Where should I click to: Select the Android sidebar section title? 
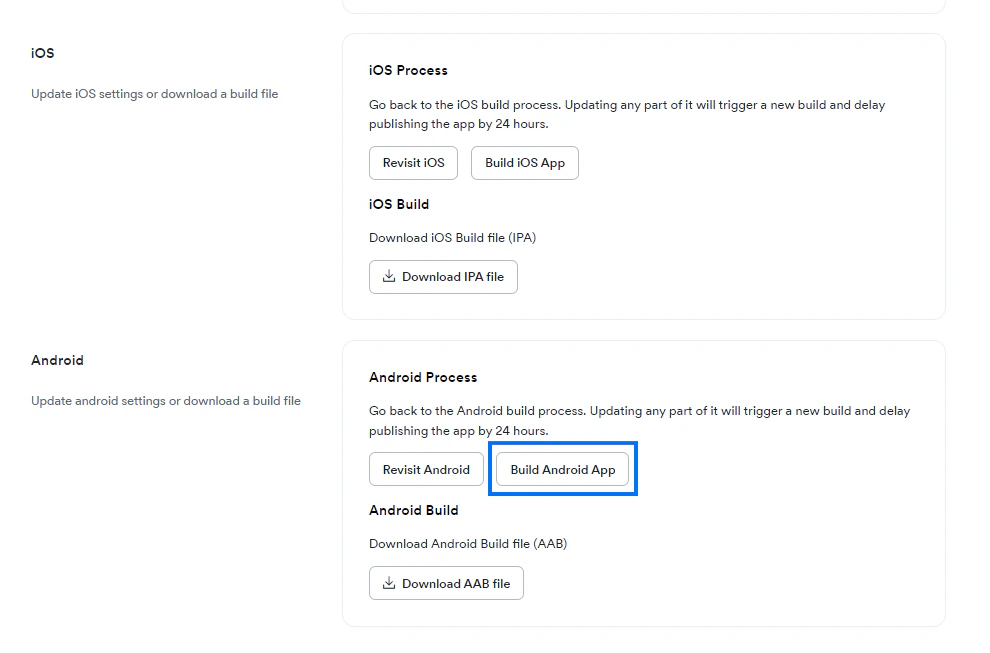[57, 360]
